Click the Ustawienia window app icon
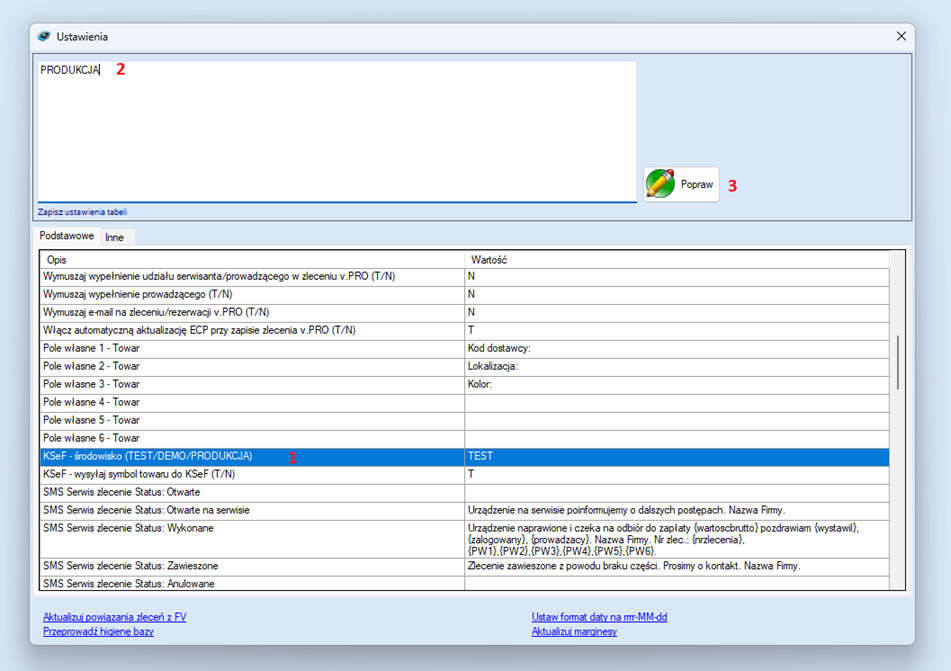This screenshot has width=951, height=671. (44, 37)
